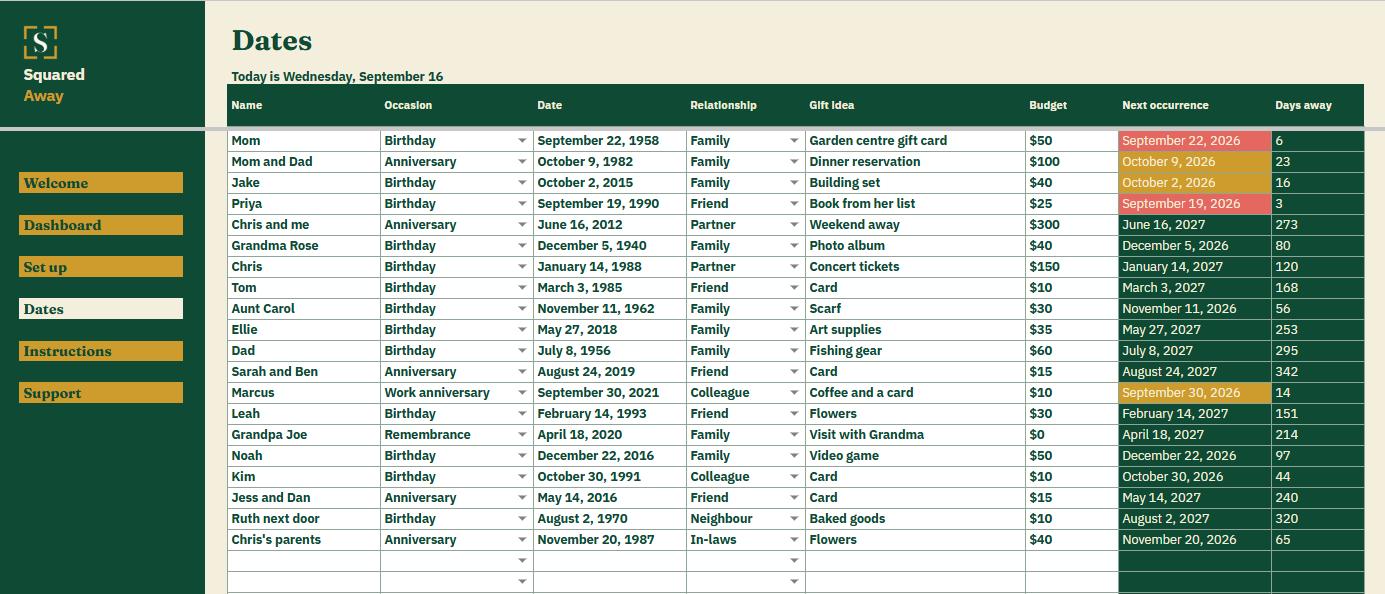This screenshot has width=1385, height=594.
Task: Select gift idea 'Garden centre gift card'
Action: pyautogui.click(x=915, y=141)
